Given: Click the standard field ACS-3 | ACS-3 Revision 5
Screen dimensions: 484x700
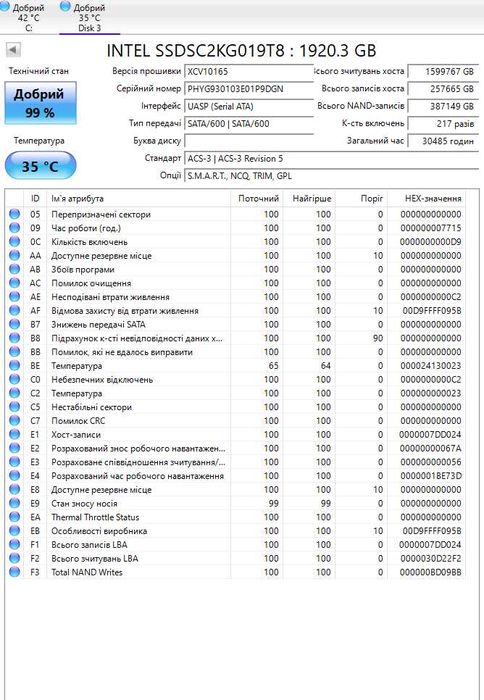Looking at the screenshot, I should [x=331, y=158].
